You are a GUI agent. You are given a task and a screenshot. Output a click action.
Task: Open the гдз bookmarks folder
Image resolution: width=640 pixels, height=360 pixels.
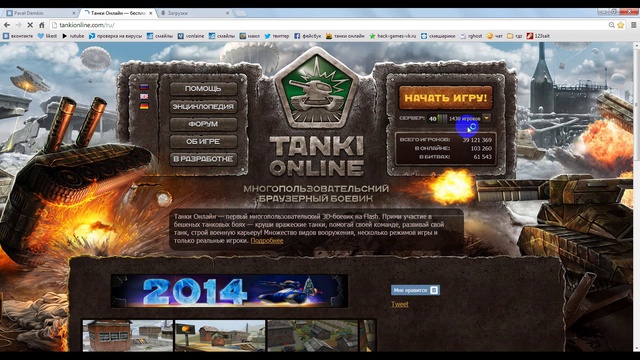(515, 36)
